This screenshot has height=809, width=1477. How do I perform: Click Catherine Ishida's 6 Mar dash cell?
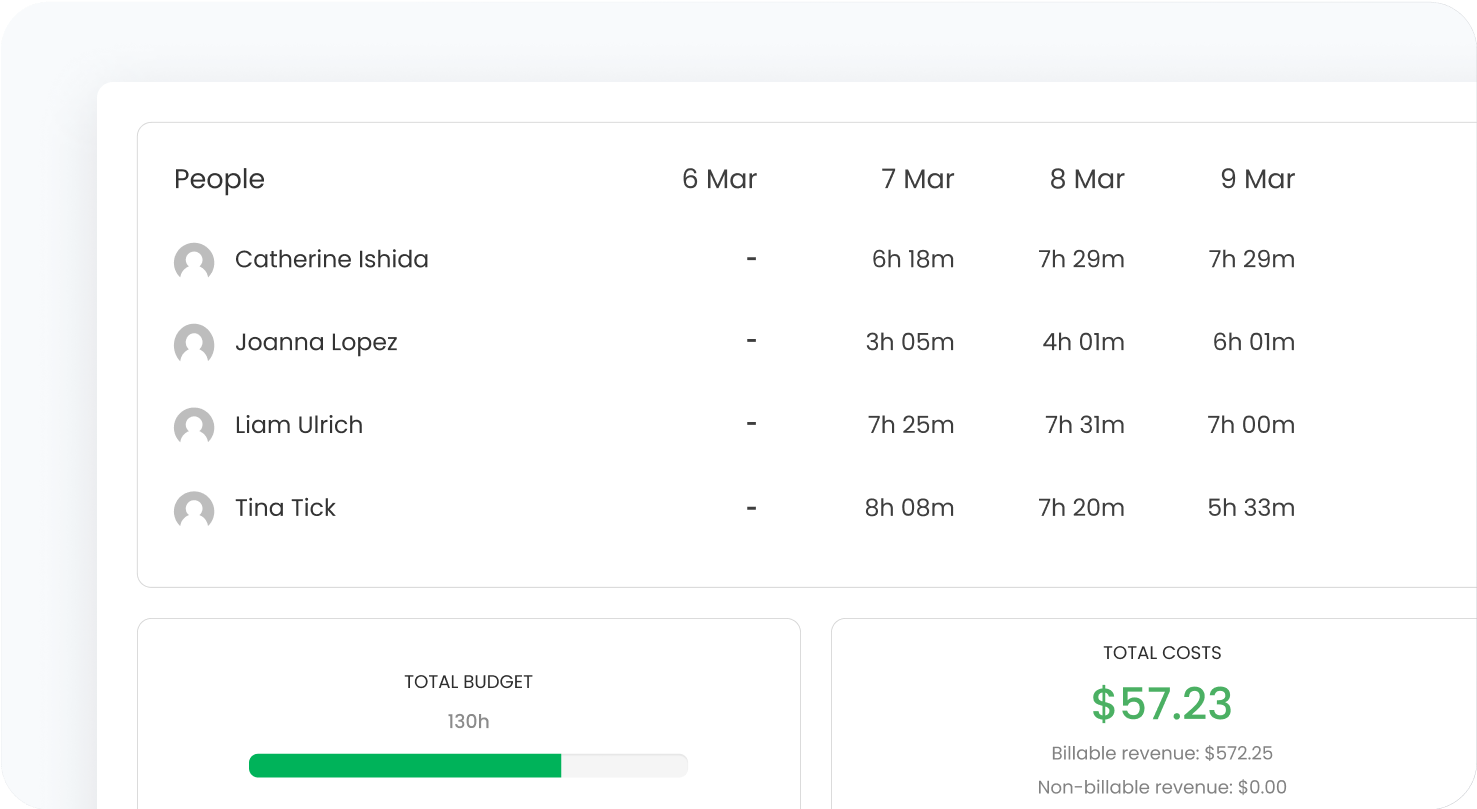[x=751, y=260]
